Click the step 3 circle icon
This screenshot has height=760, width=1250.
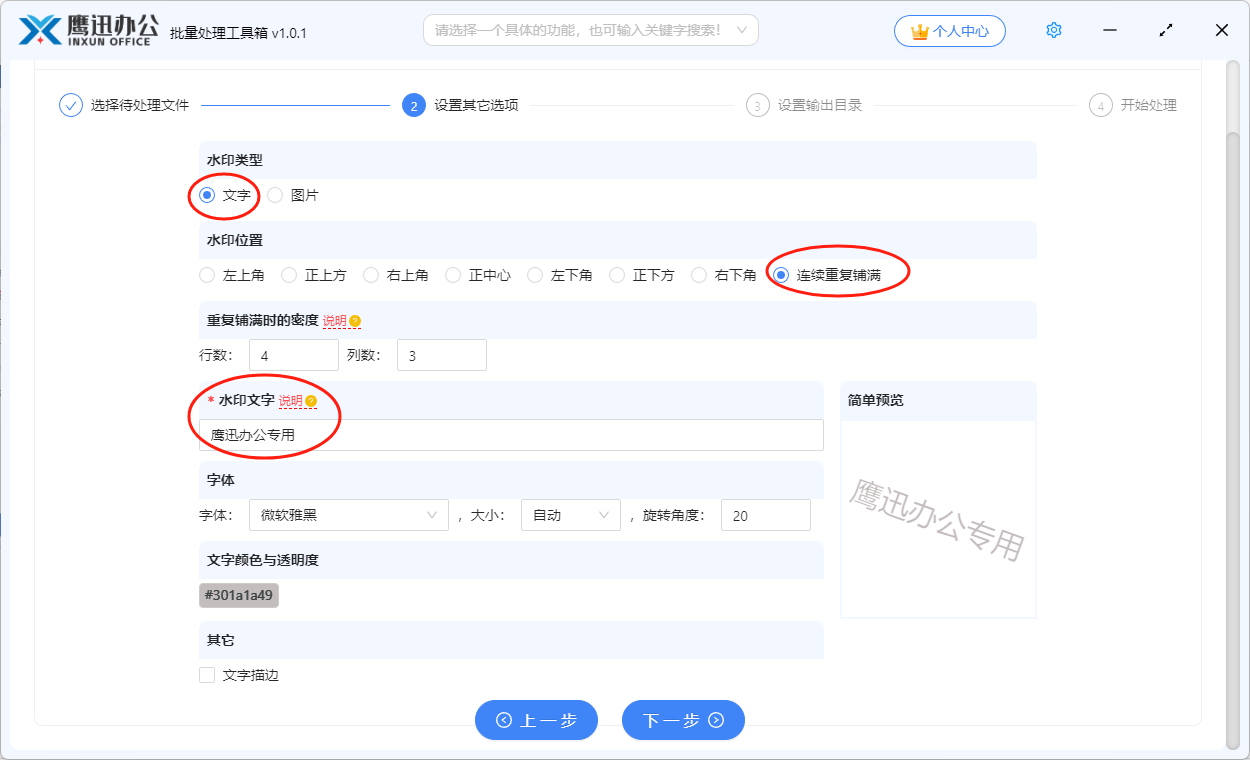pyautogui.click(x=757, y=106)
